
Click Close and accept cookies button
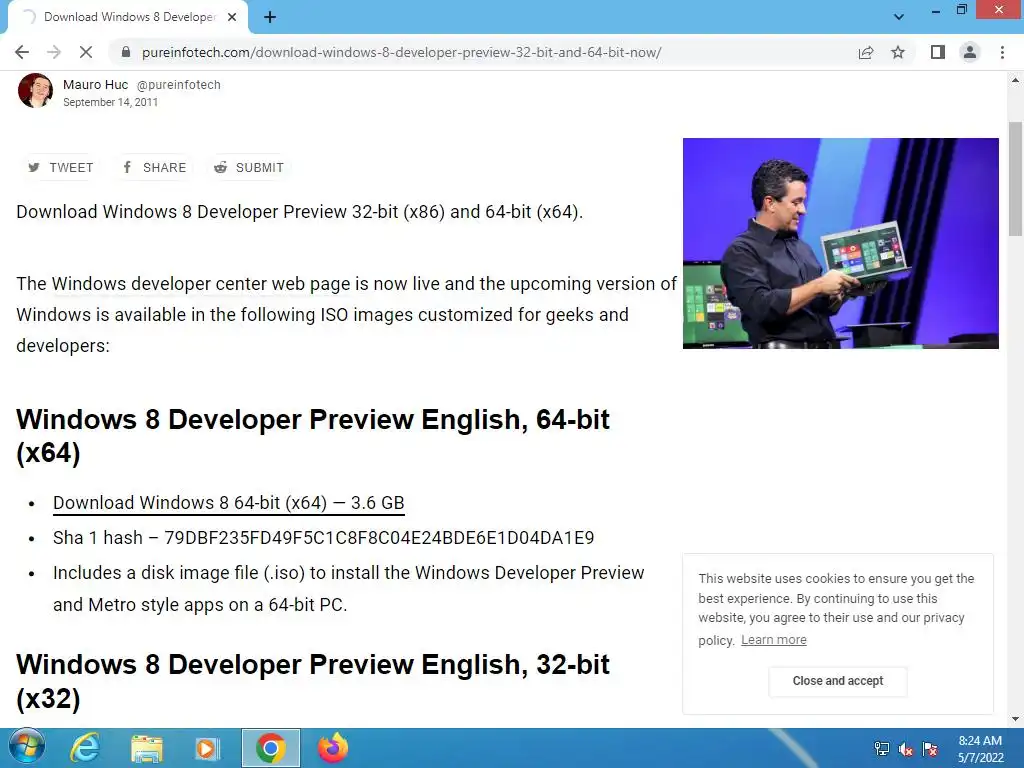click(x=838, y=681)
